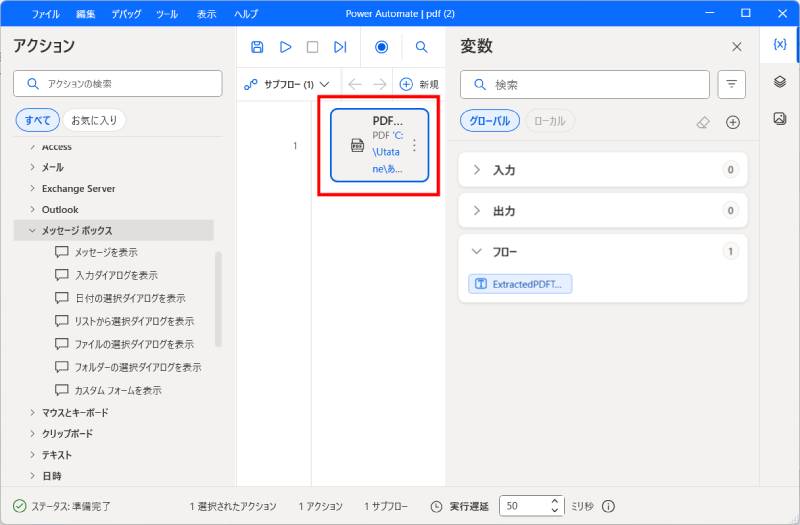
Task: Open the UI elements layers icon
Action: (780, 82)
